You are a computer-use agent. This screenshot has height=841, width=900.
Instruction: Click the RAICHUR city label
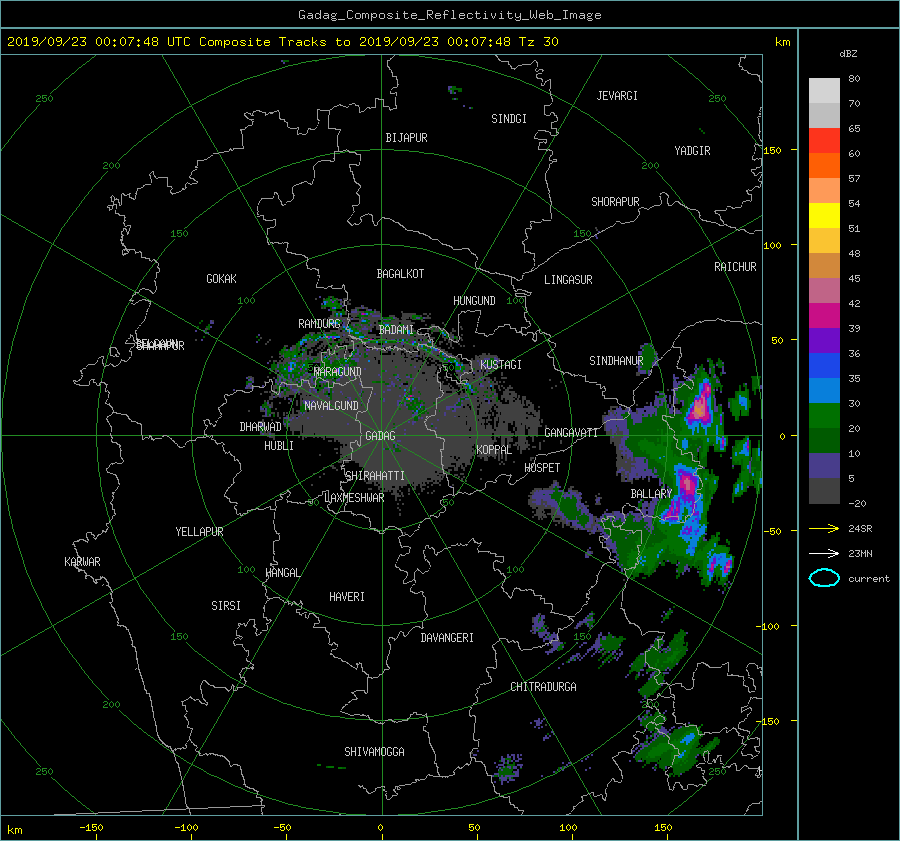[735, 267]
